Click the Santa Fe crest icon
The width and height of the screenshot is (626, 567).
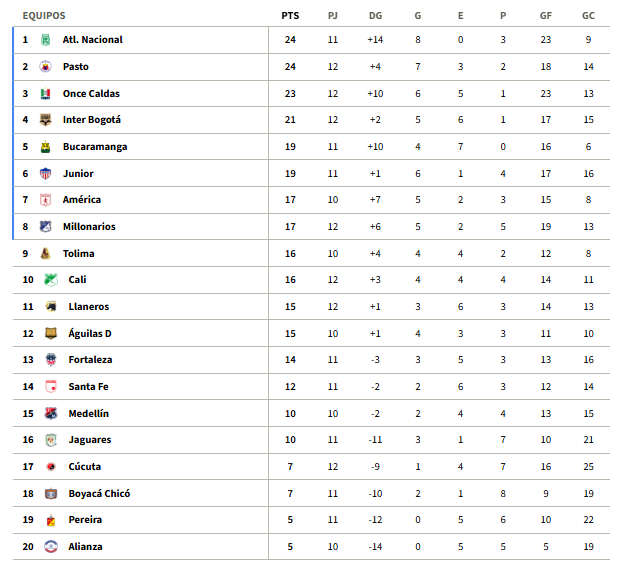point(50,387)
